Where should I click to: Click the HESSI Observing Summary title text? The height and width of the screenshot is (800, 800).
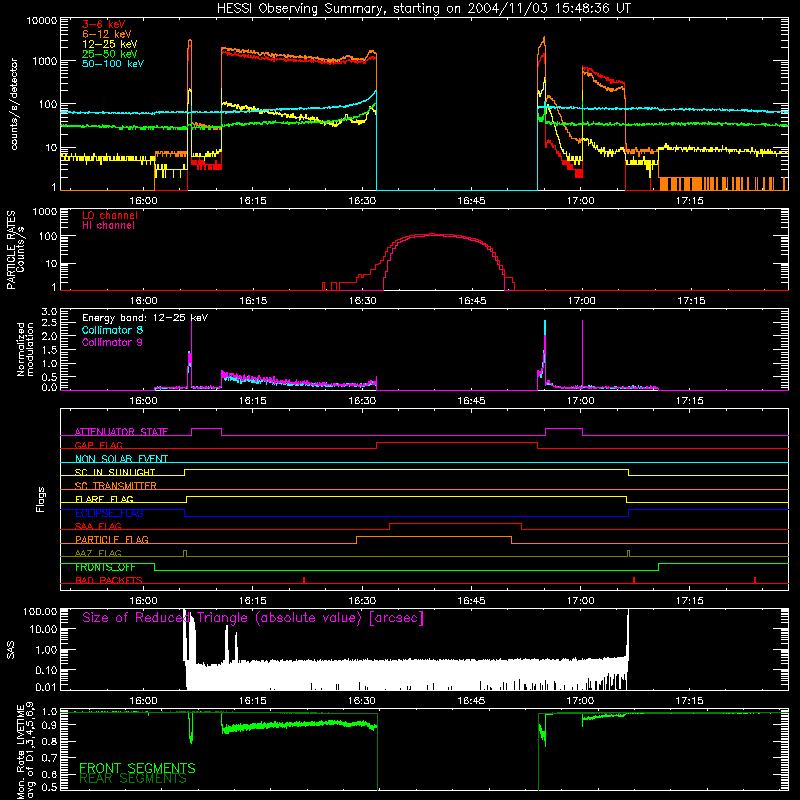pyautogui.click(x=423, y=9)
